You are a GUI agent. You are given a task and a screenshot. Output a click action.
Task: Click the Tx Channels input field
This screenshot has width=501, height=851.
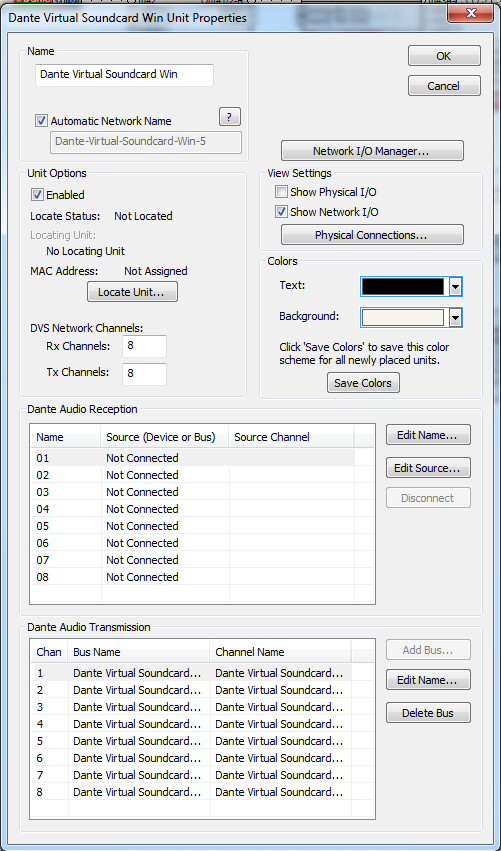tap(144, 374)
